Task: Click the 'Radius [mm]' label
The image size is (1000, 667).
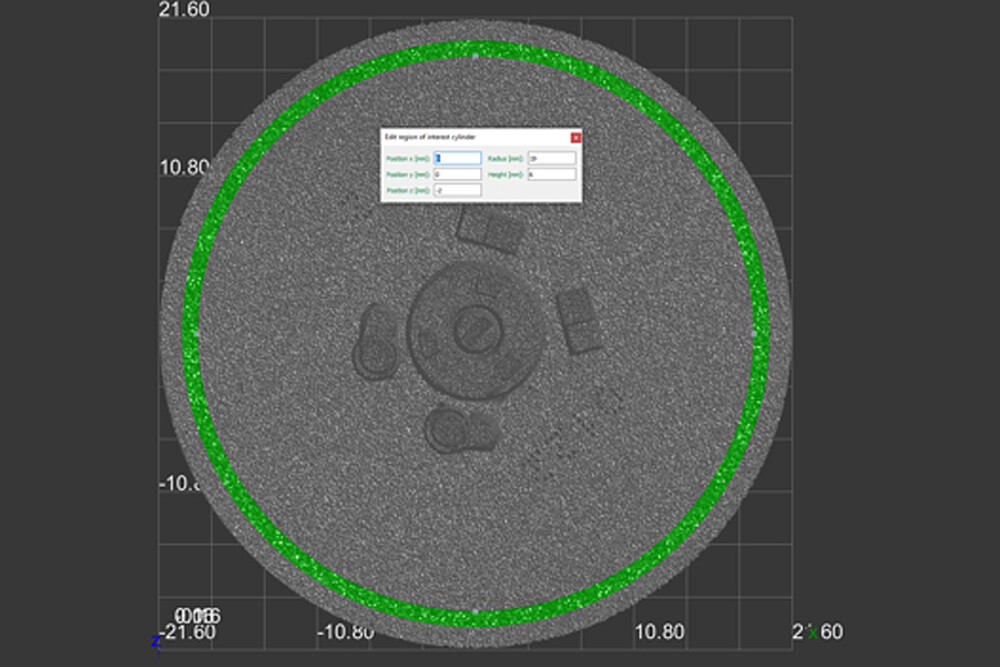Action: (505, 159)
